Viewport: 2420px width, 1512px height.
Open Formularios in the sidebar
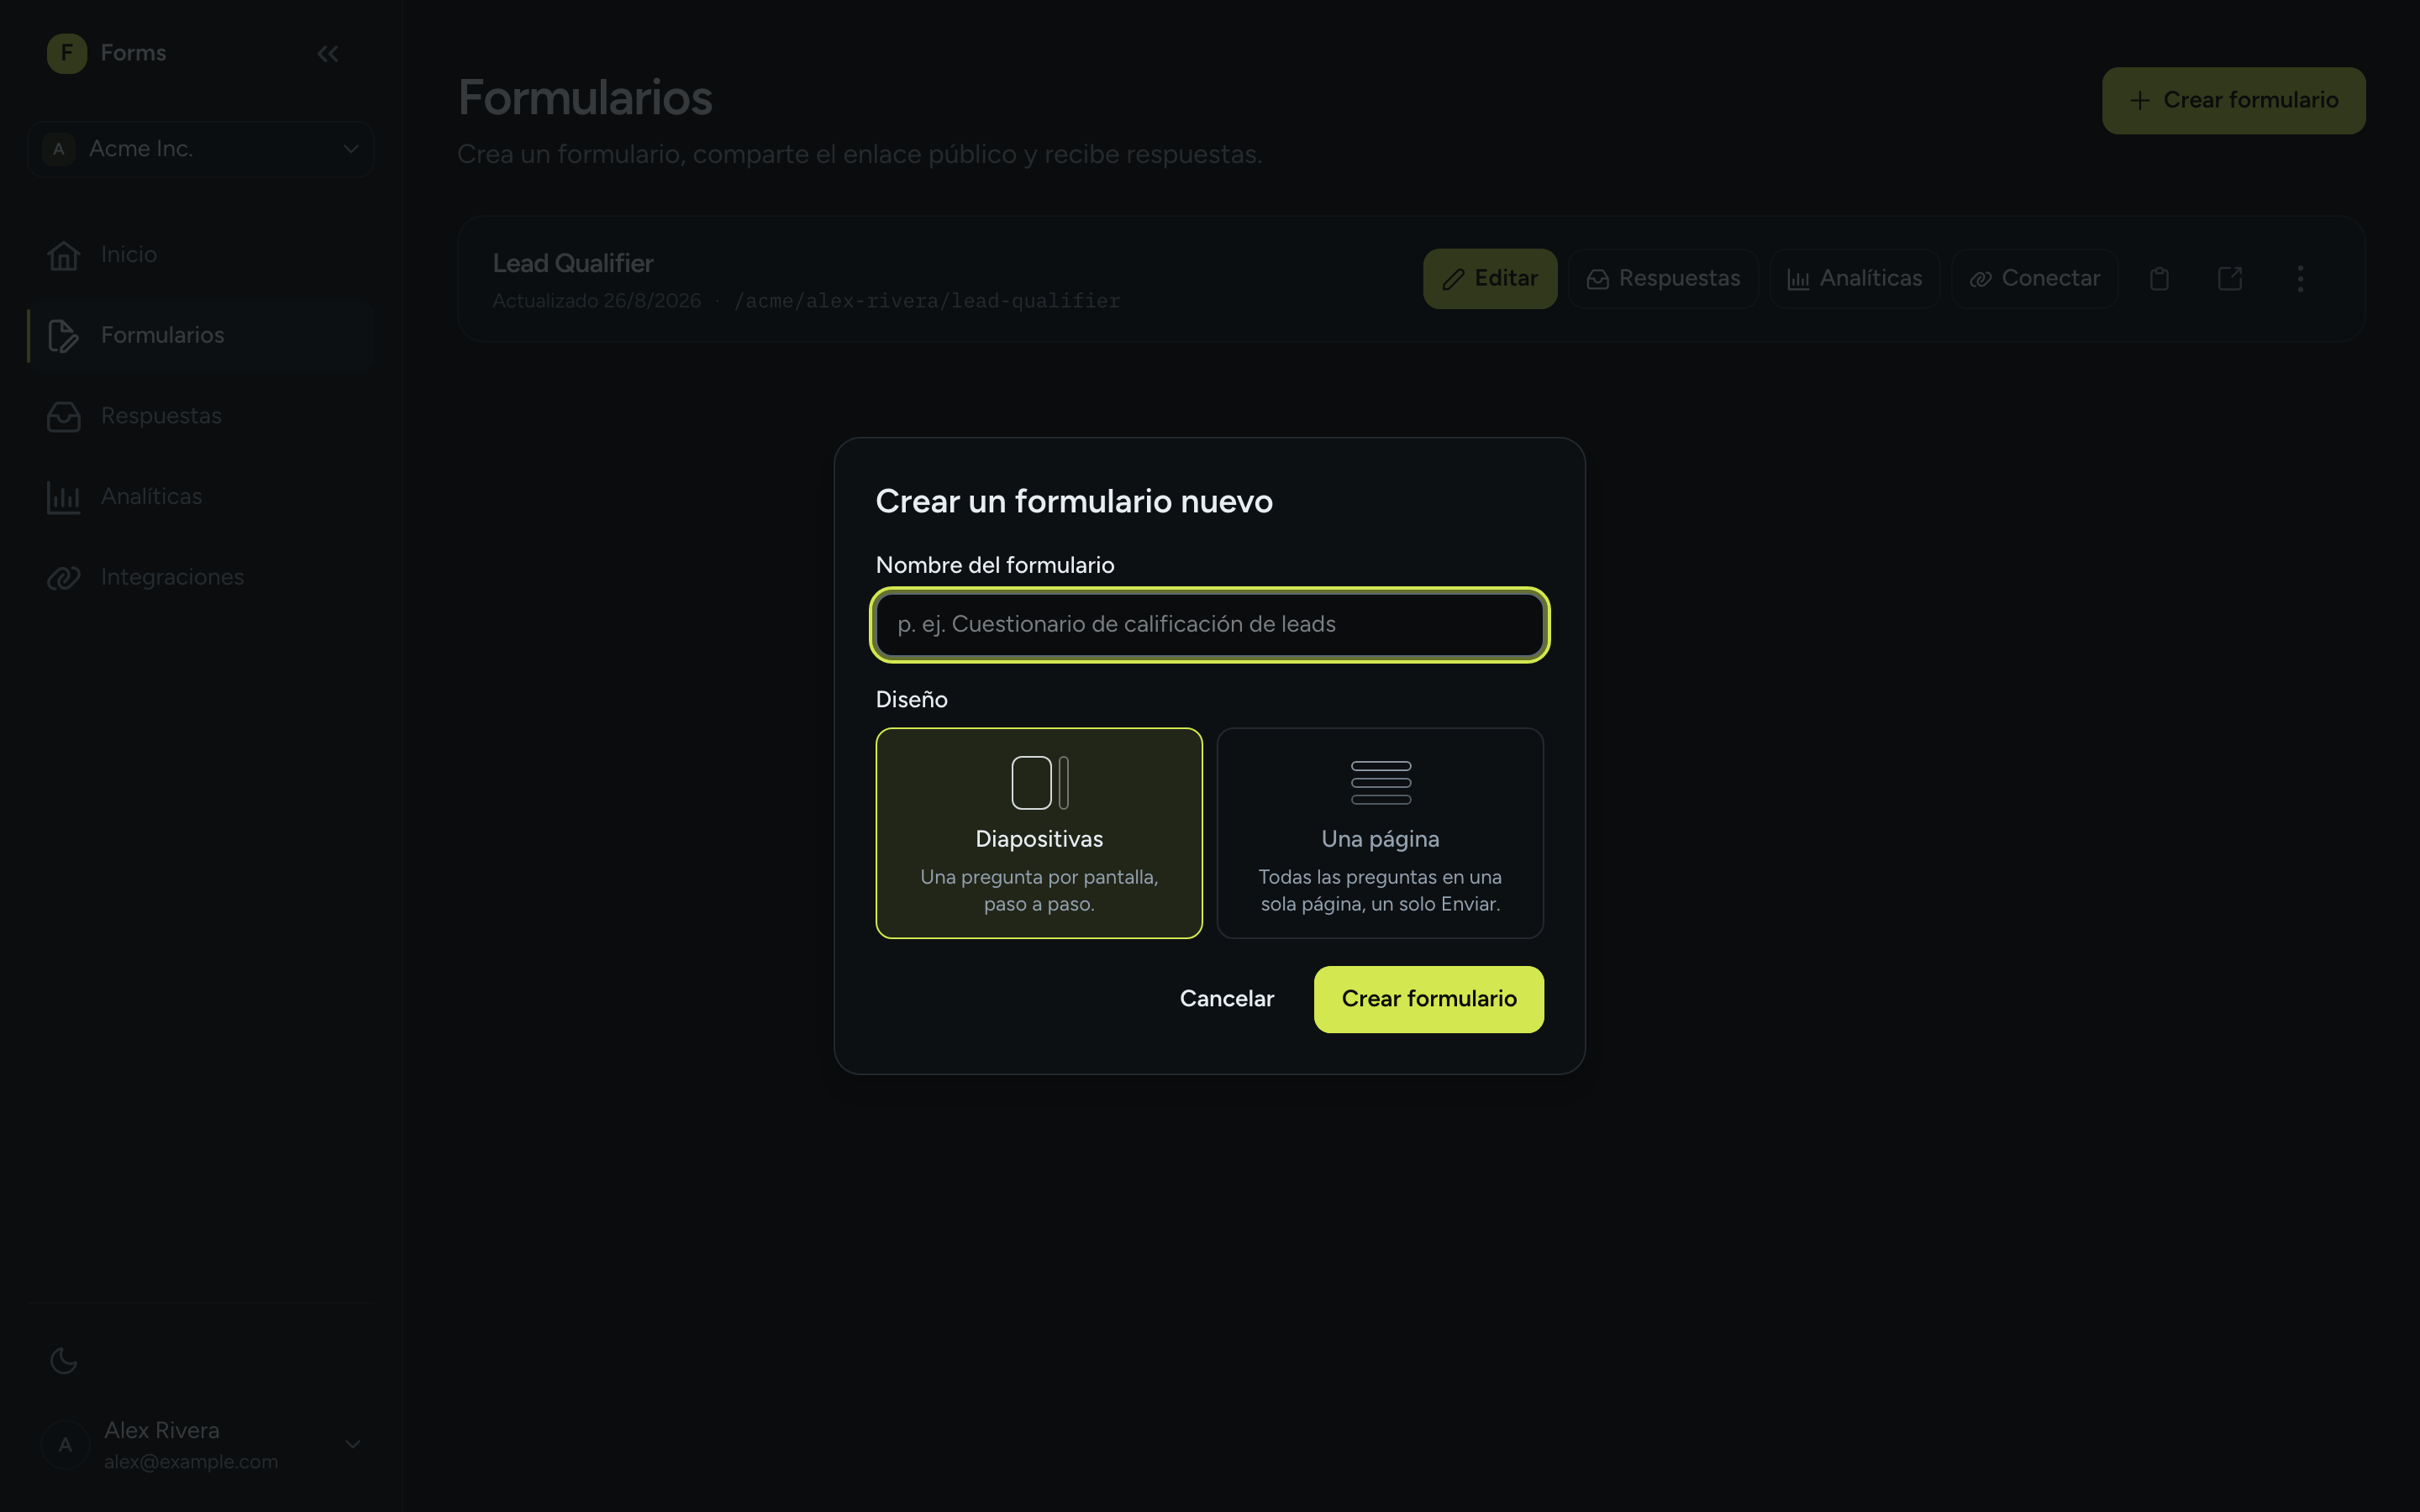[201, 335]
